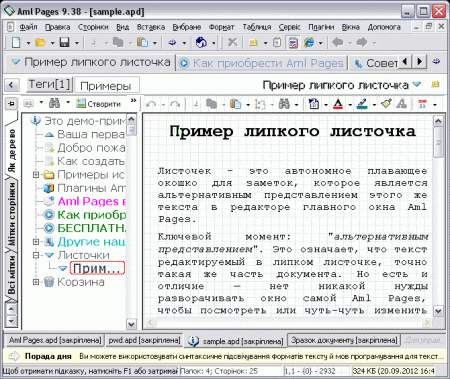Click the New document icon
This screenshot has height=379, width=450.
[x=16, y=42]
